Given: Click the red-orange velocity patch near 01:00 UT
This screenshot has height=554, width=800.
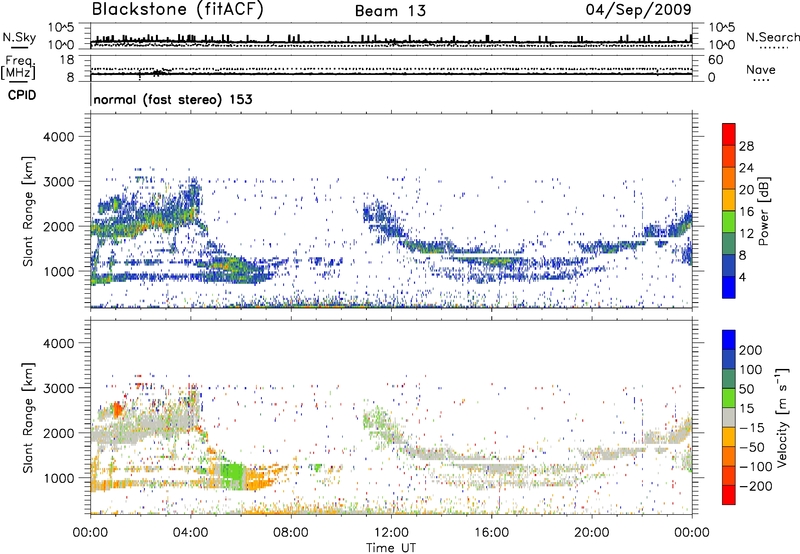Looking at the screenshot, I should [x=117, y=409].
